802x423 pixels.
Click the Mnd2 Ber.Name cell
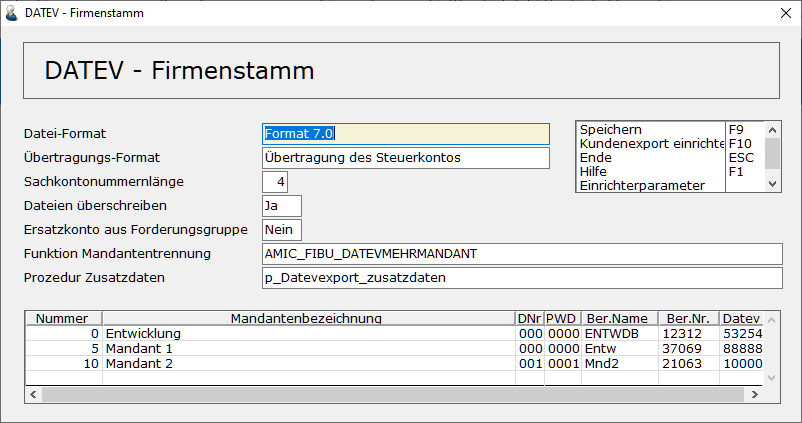click(x=619, y=363)
